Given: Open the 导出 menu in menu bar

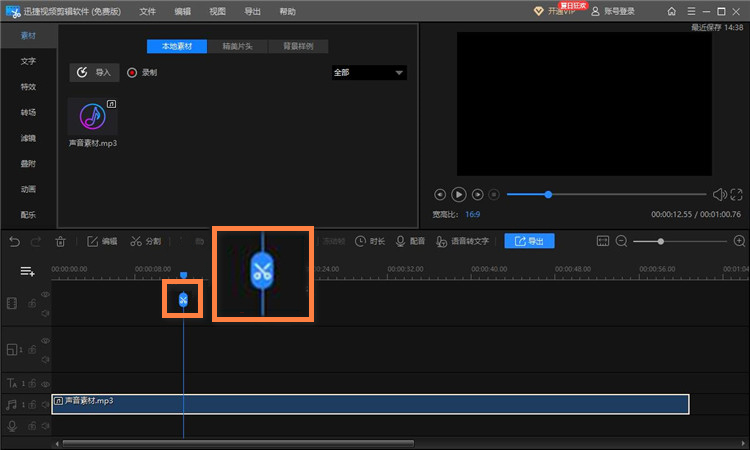Looking at the screenshot, I should (252, 11).
